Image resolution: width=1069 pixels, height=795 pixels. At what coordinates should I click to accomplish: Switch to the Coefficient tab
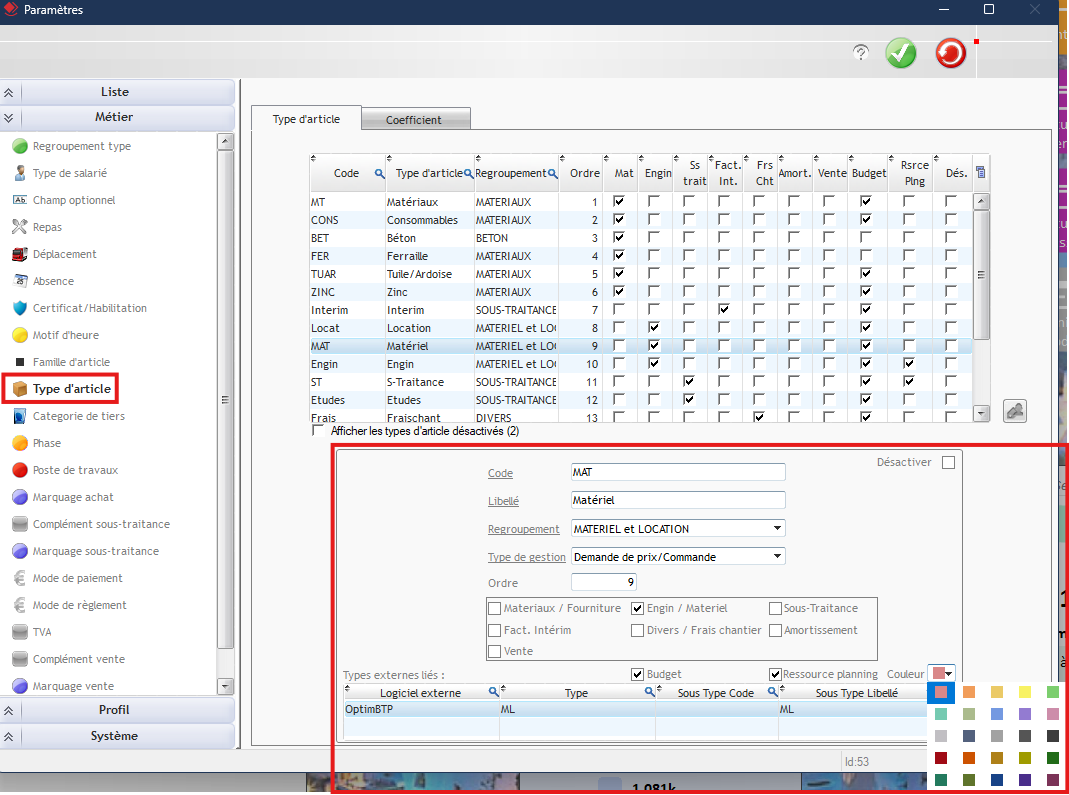coord(414,120)
